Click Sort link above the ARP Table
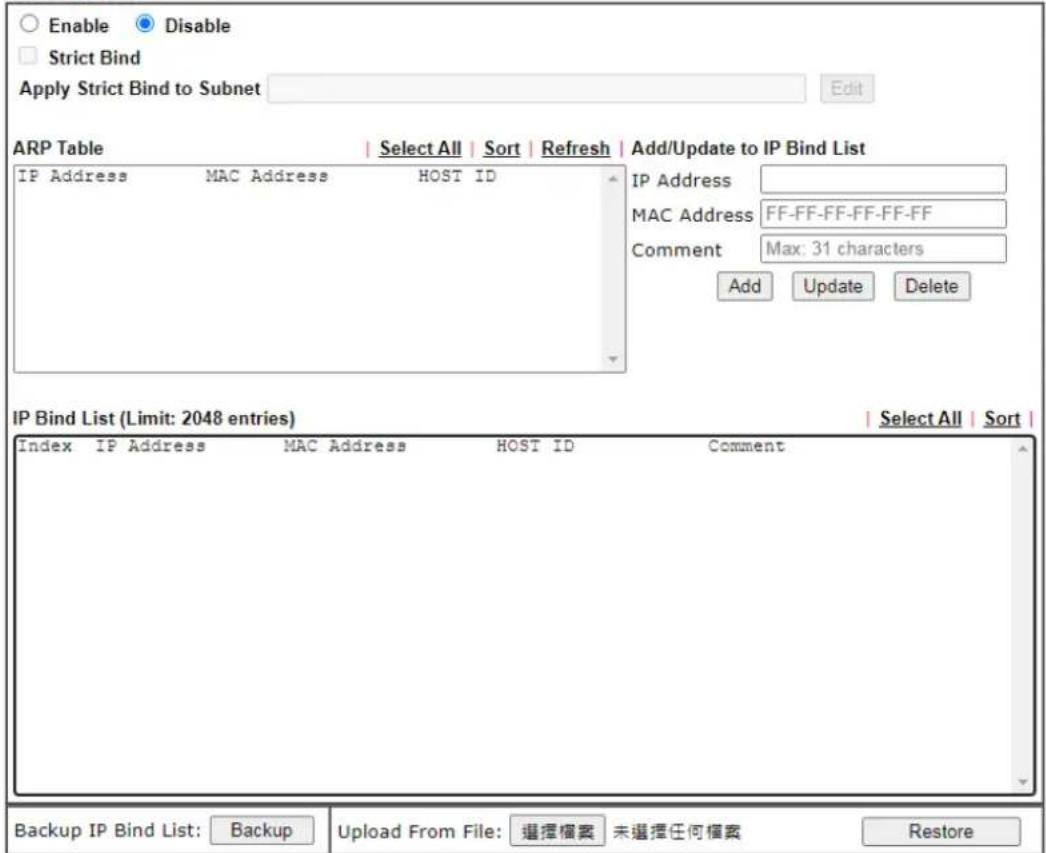 (x=502, y=149)
